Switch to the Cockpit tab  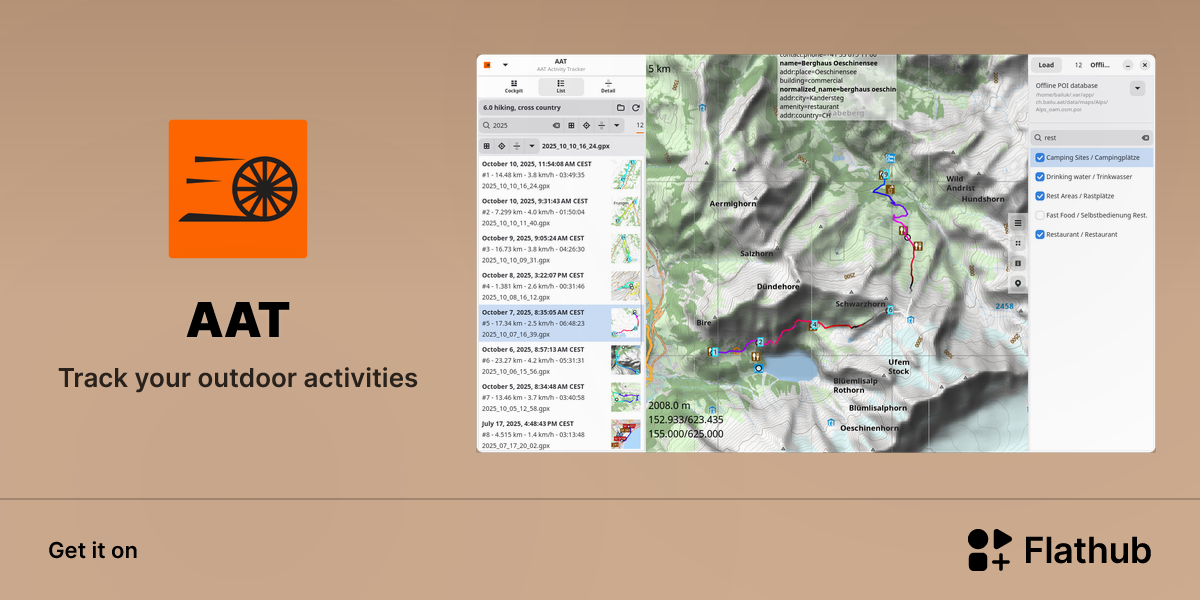(513, 86)
